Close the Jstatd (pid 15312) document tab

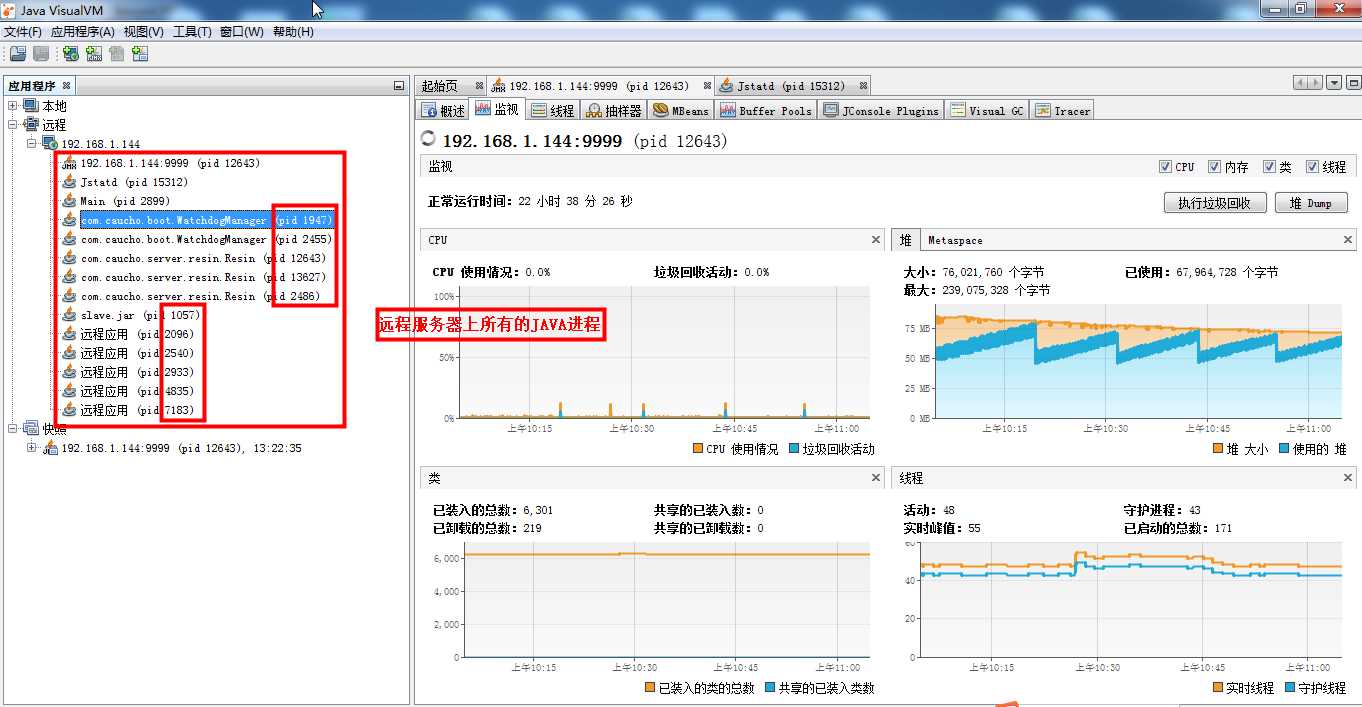(x=863, y=86)
